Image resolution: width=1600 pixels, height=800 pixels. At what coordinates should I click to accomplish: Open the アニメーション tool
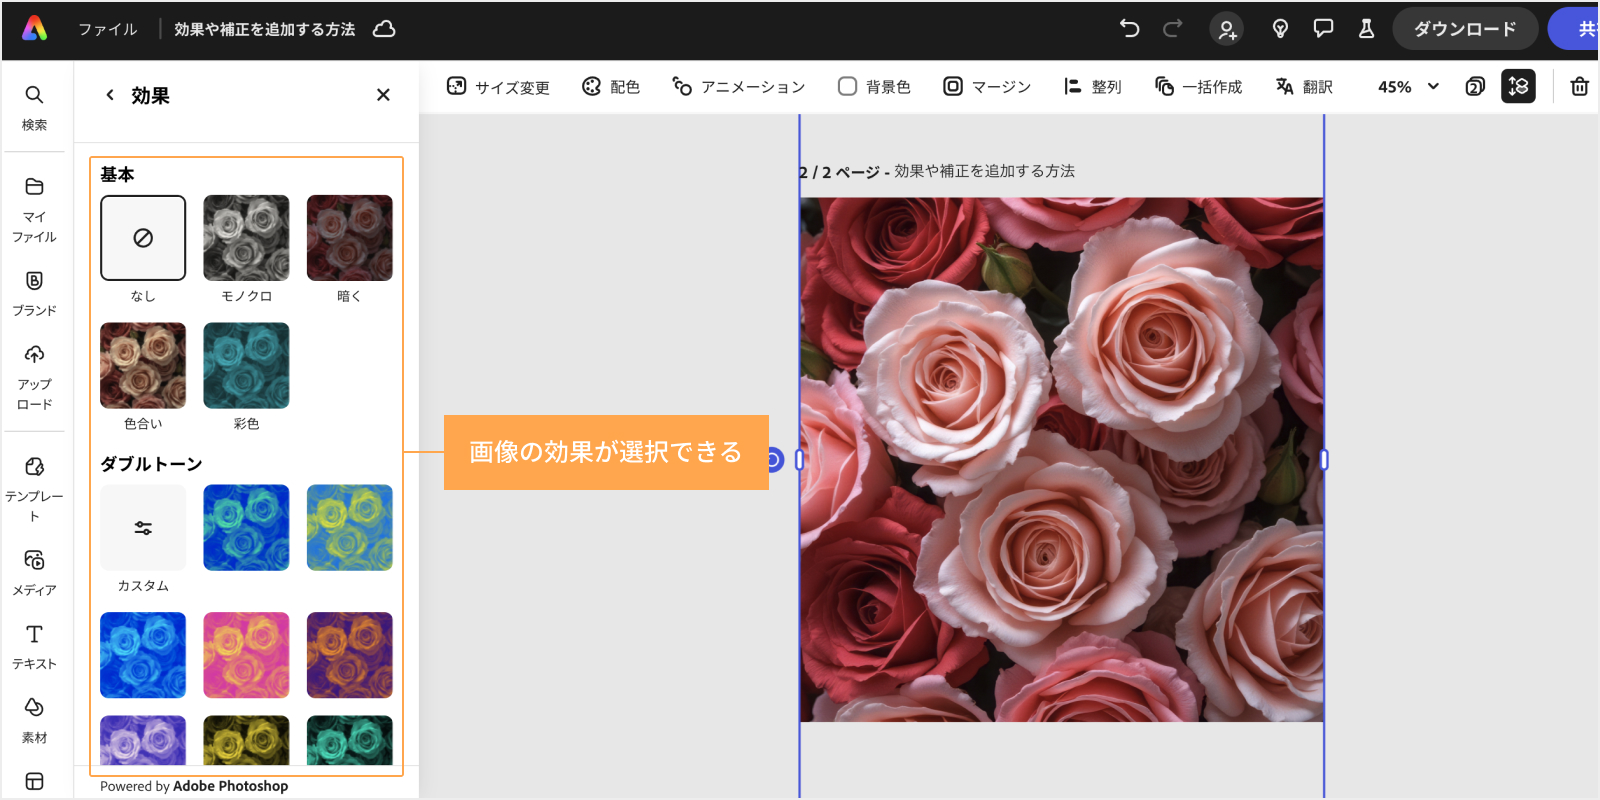(x=738, y=87)
